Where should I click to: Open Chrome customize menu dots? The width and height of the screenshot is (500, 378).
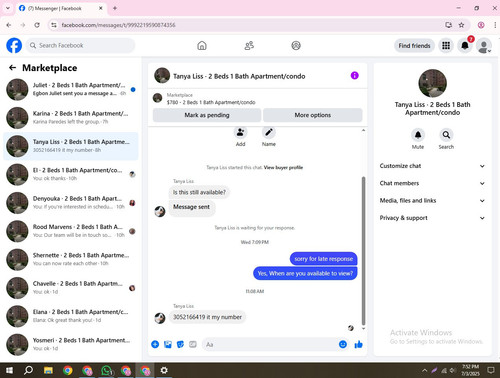(495, 25)
